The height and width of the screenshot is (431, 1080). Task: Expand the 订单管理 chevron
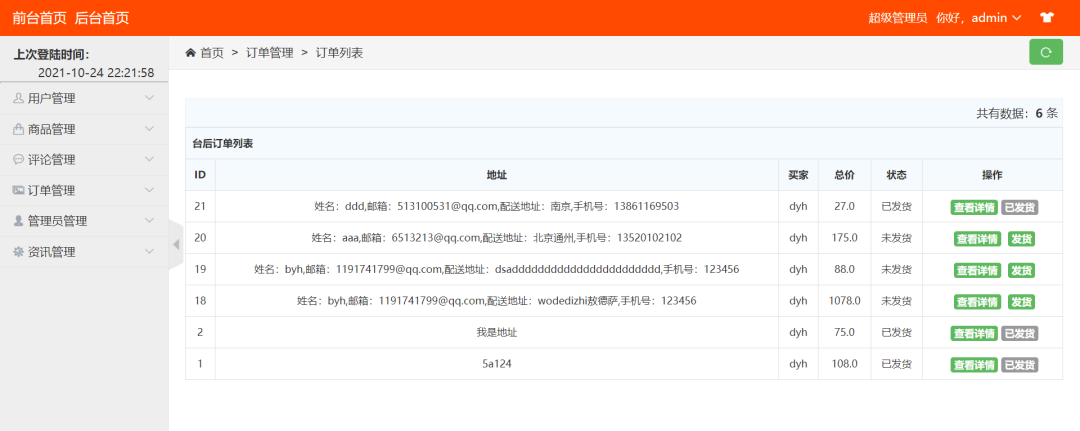[149, 190]
